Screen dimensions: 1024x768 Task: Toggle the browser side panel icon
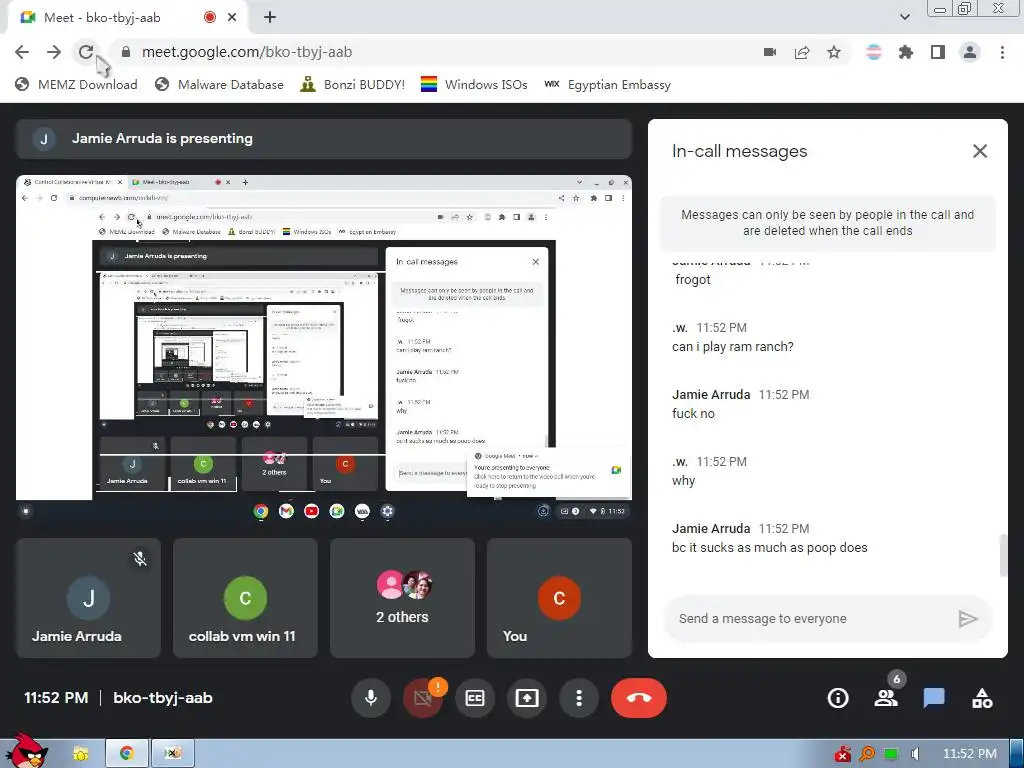(x=938, y=52)
